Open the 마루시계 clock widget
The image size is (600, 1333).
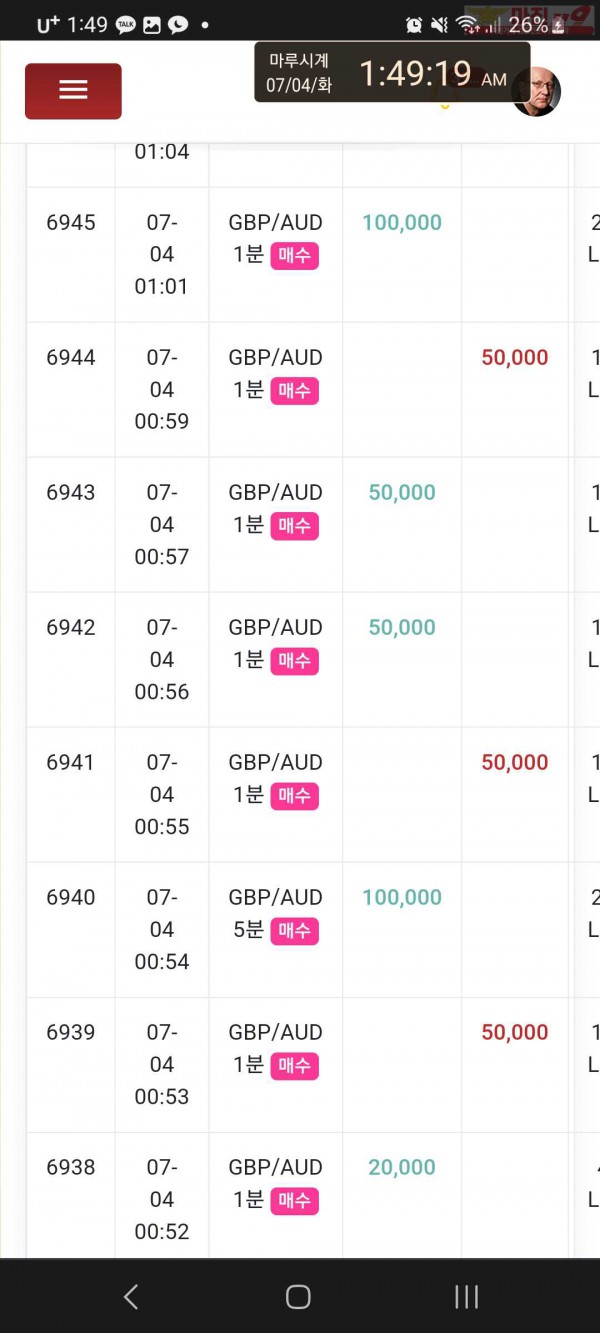pyautogui.click(x=392, y=73)
